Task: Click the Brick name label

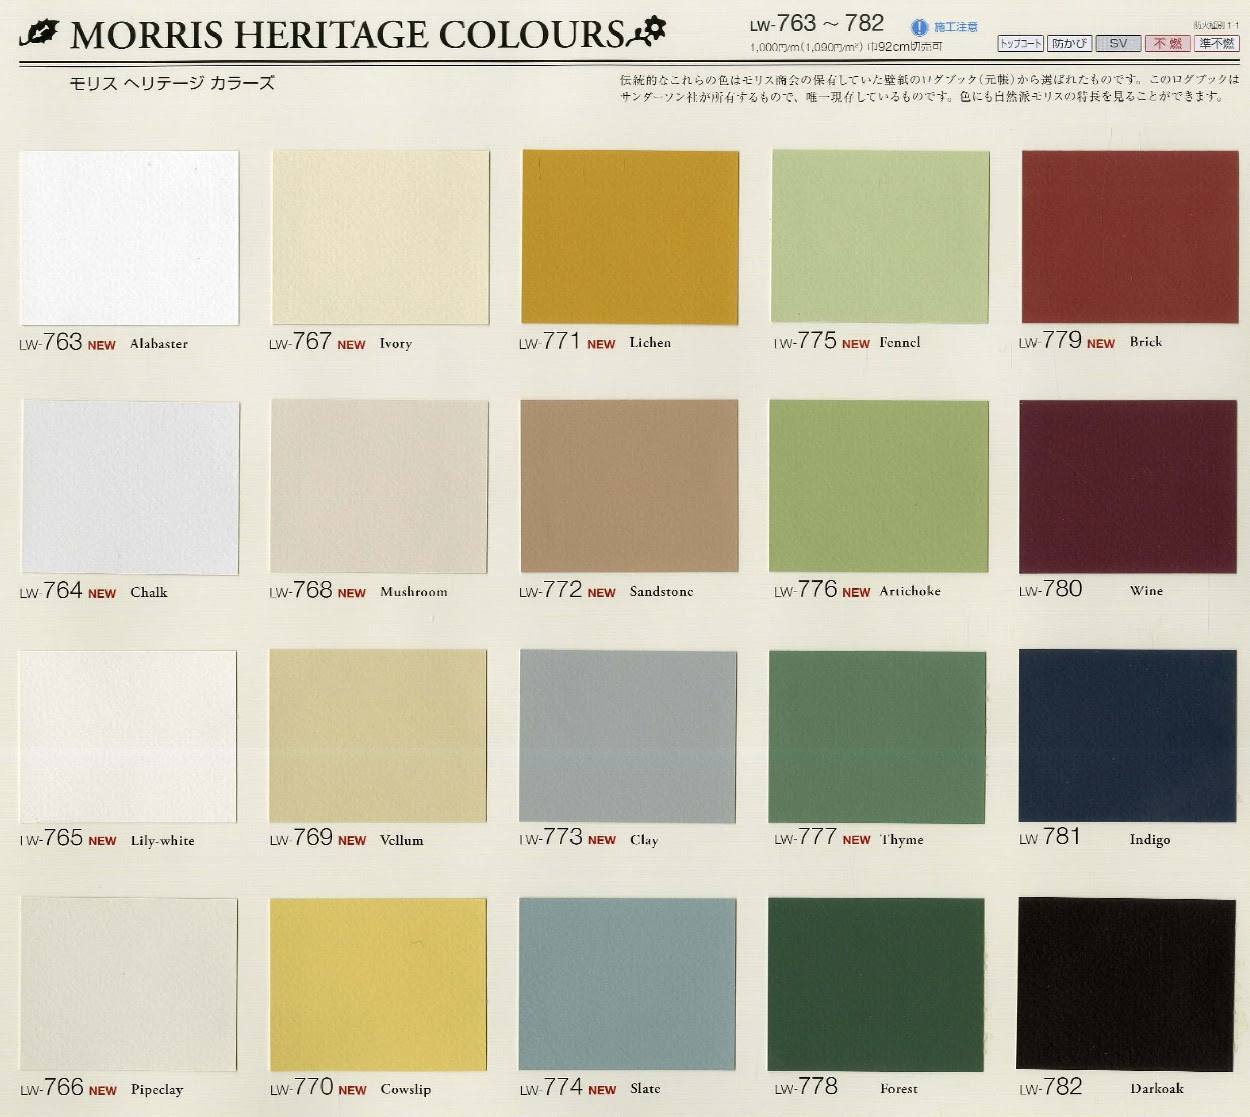Action: (x=1146, y=342)
